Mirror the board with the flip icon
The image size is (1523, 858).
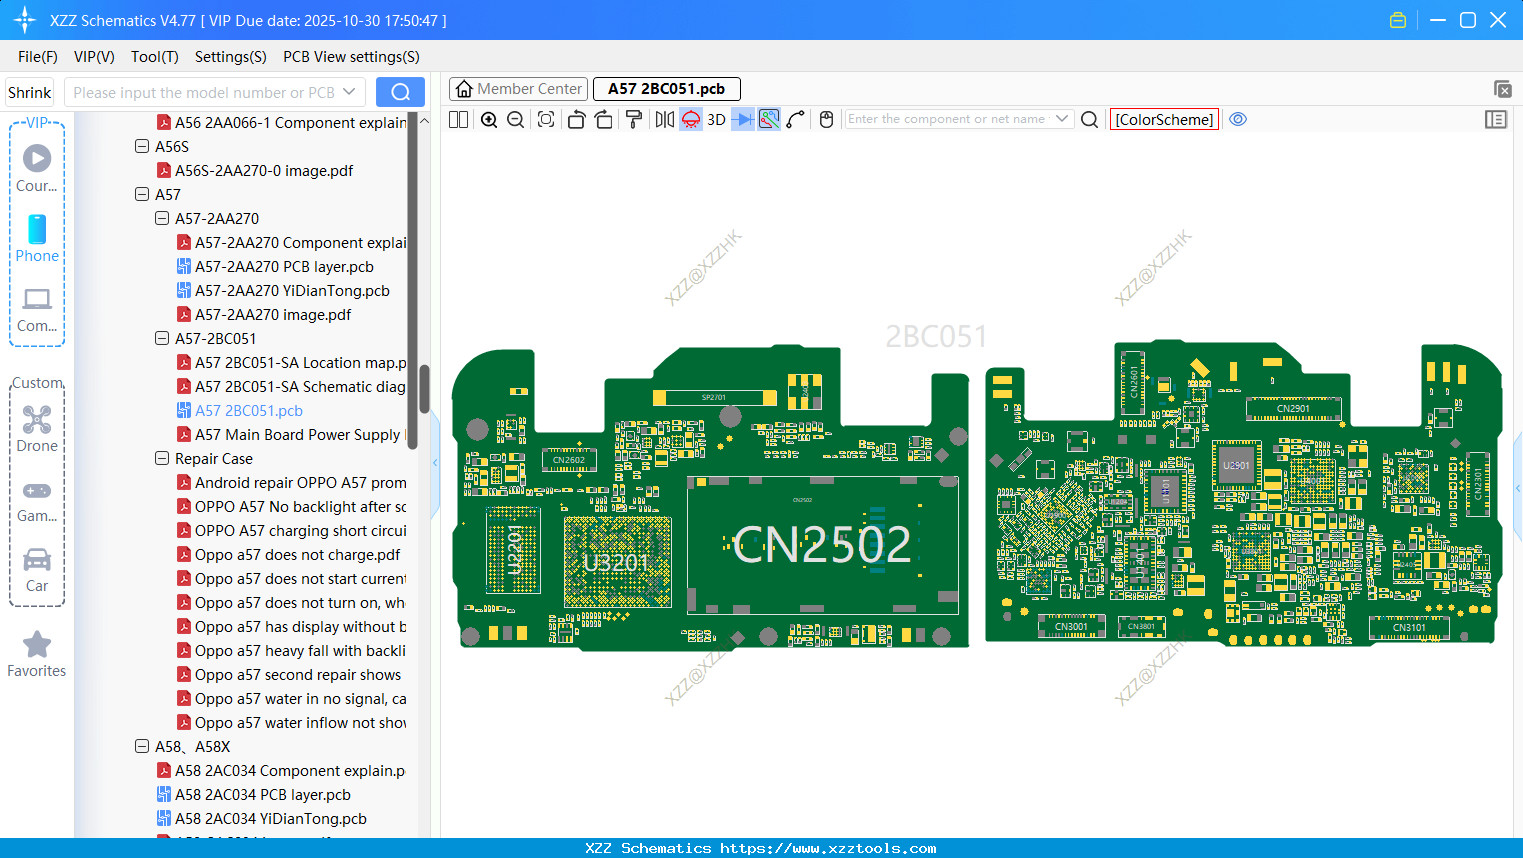(x=664, y=119)
